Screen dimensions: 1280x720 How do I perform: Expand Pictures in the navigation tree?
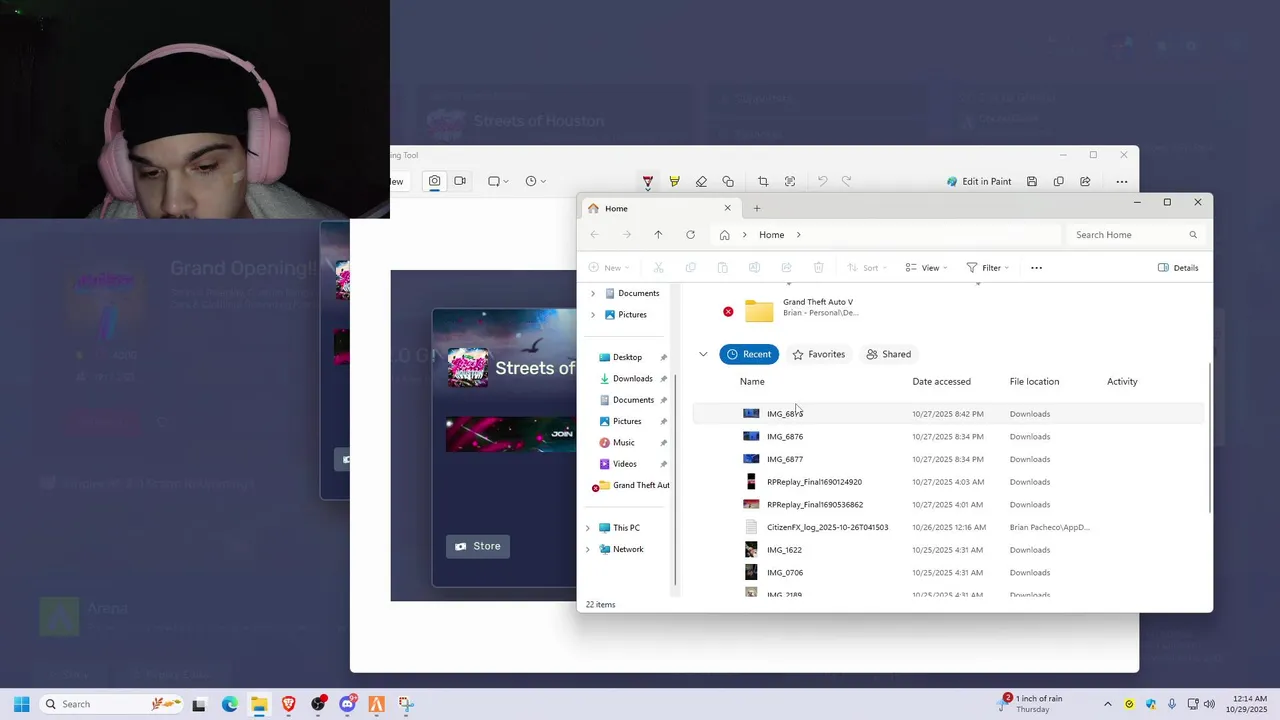(593, 314)
